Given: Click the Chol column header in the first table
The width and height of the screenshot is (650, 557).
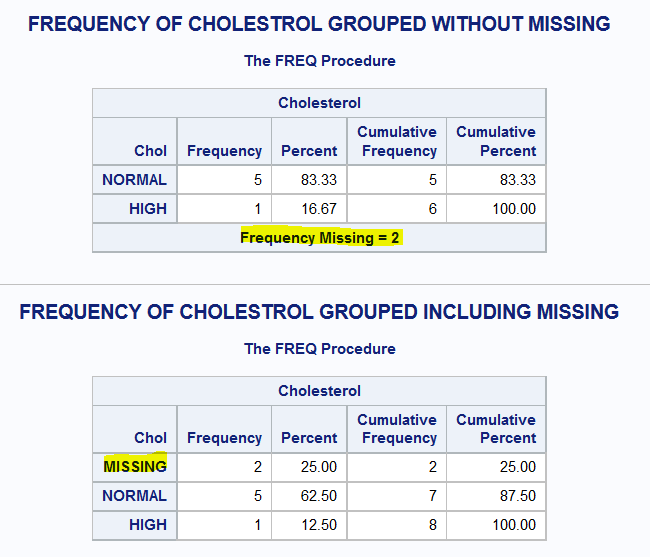Looking at the screenshot, I should [150, 151].
